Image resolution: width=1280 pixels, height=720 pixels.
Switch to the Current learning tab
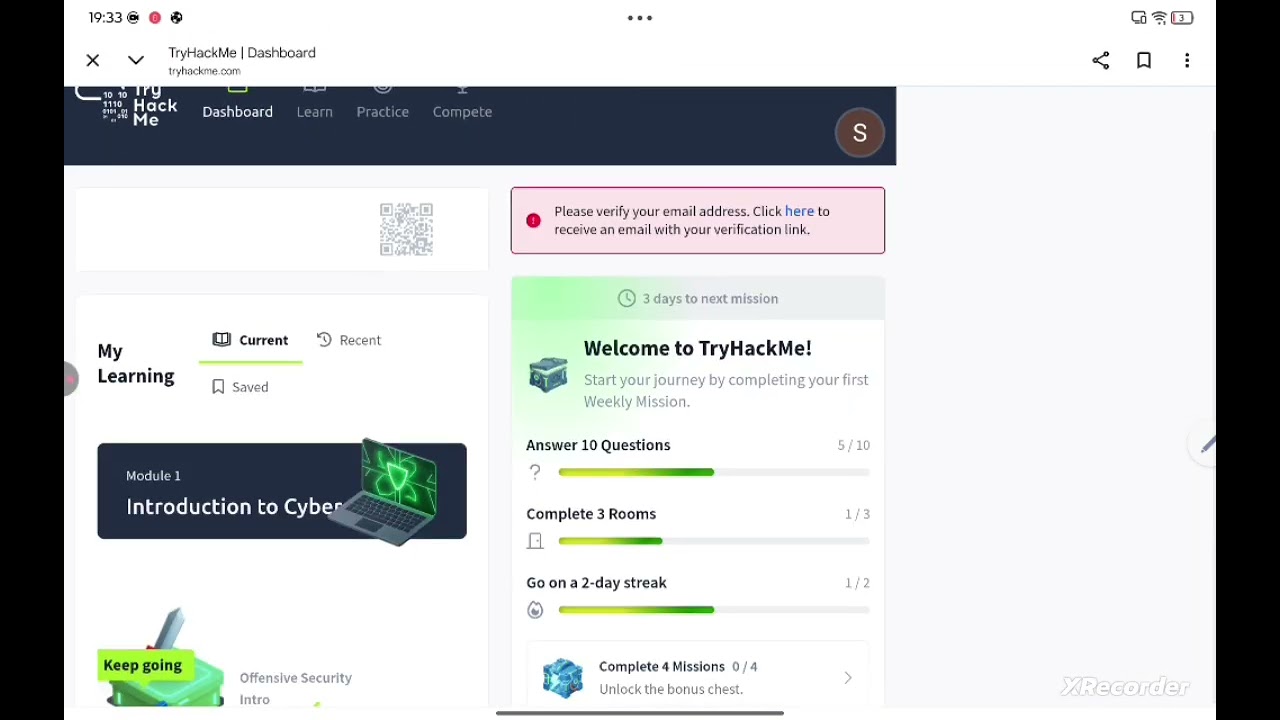251,340
